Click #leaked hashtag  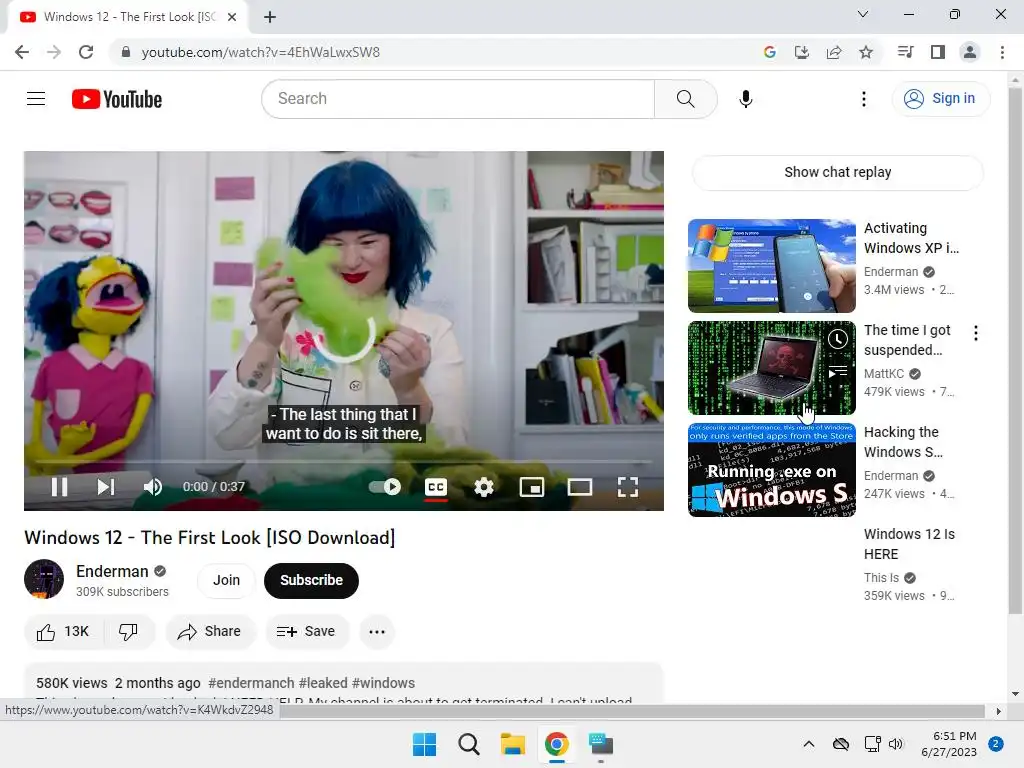323,683
